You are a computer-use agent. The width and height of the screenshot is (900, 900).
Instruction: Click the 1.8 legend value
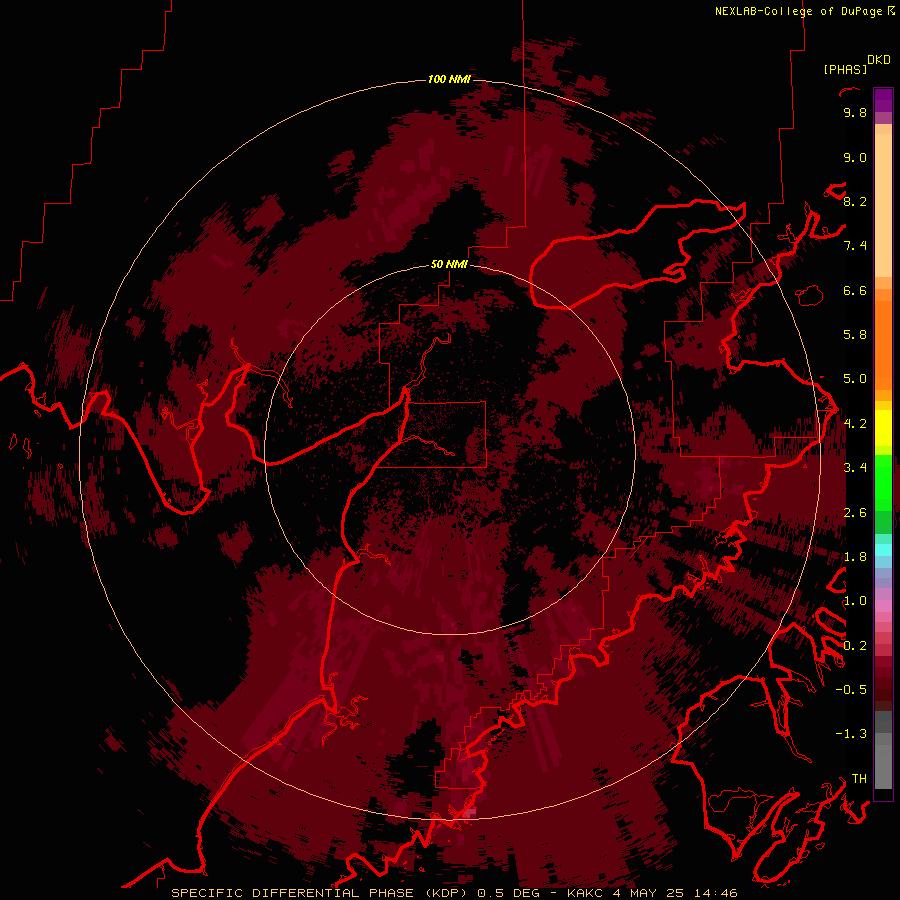tap(855, 557)
